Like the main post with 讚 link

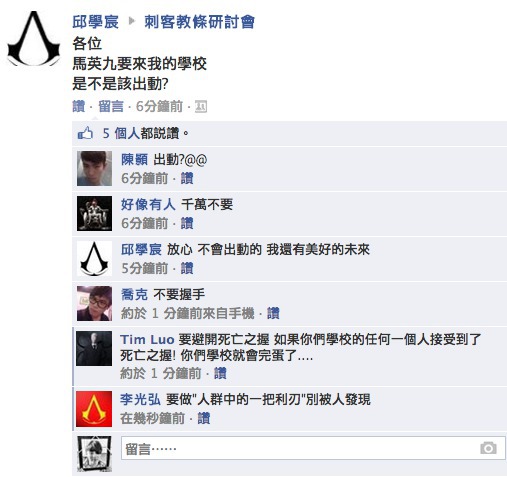[x=79, y=107]
